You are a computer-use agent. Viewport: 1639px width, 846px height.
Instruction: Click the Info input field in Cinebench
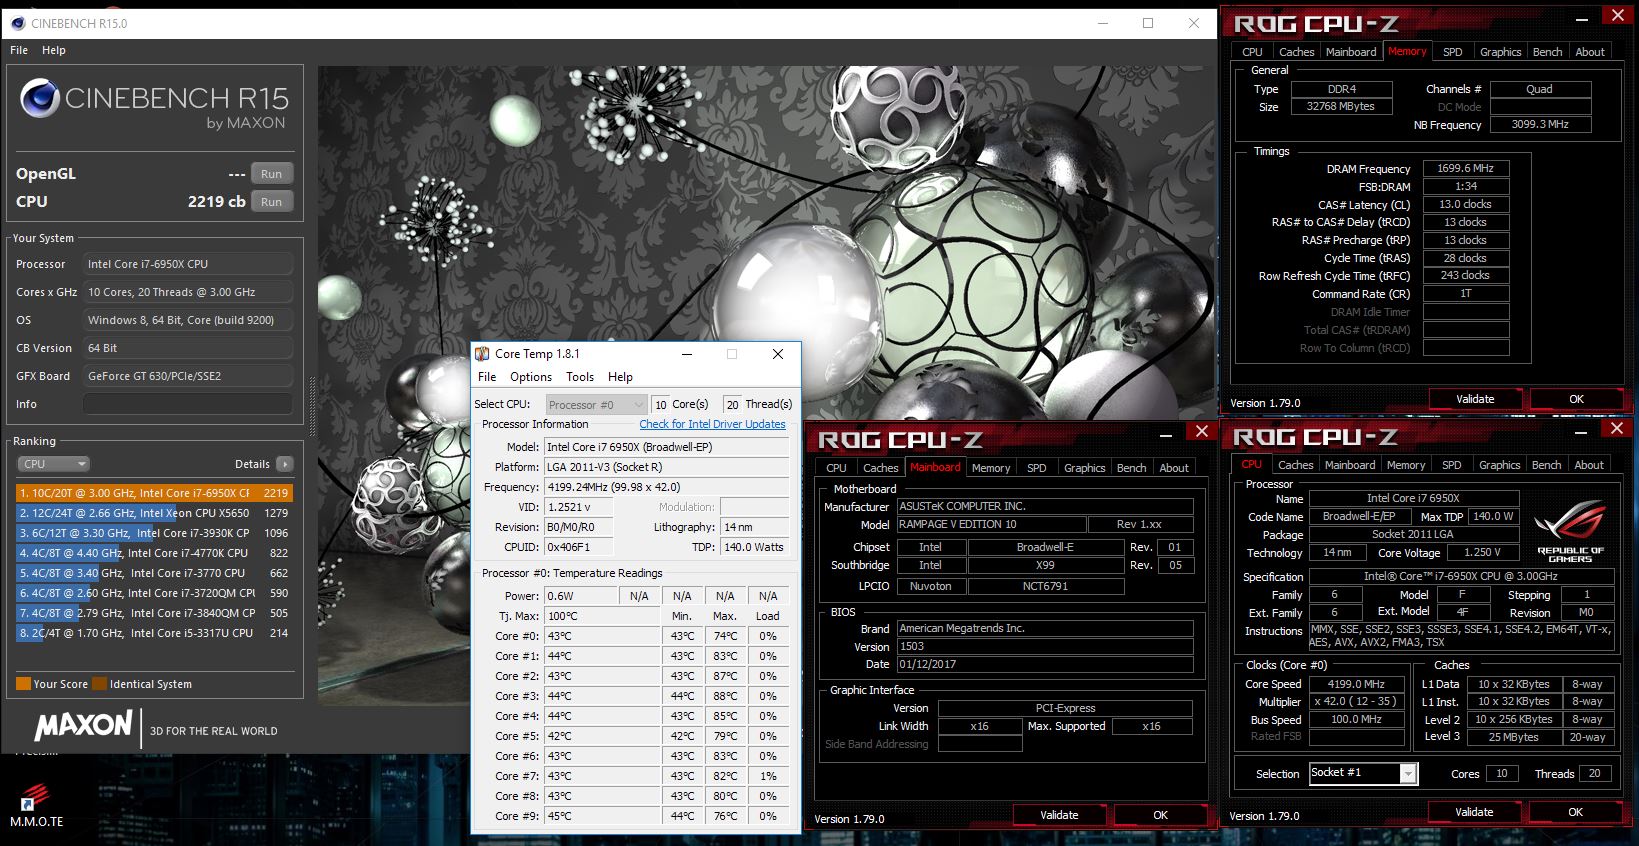click(188, 404)
